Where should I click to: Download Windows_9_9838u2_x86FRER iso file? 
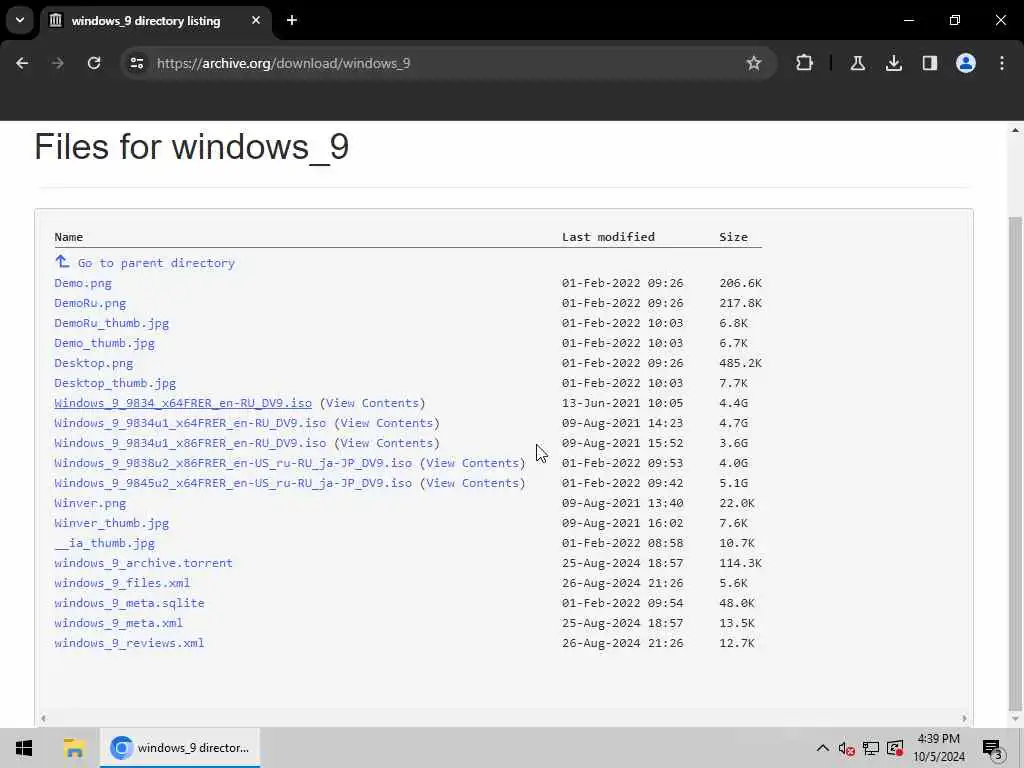point(233,463)
